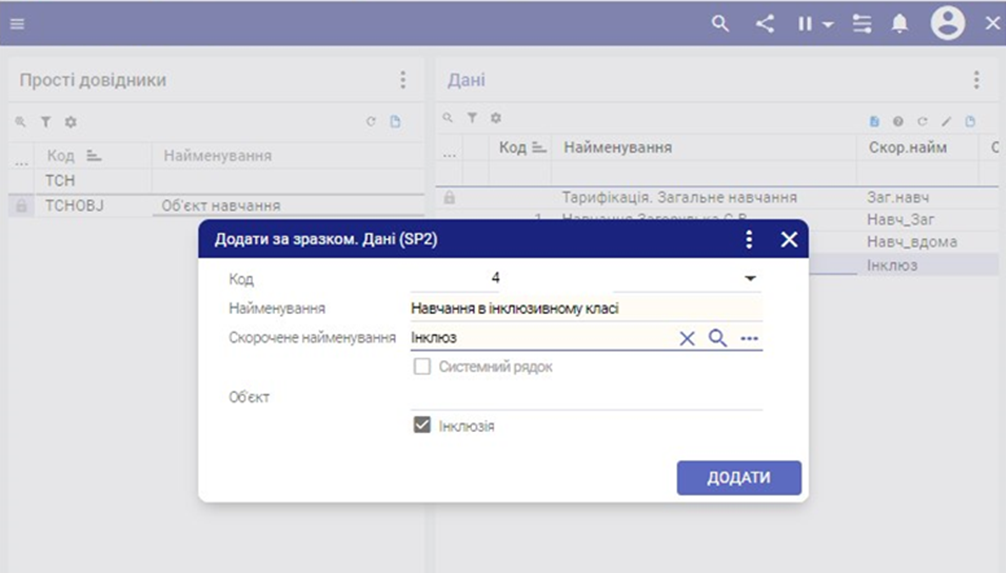Screen dimensions: 1006x573
Task: Click the filter icon in Прості довідники panel
Action: 46,122
